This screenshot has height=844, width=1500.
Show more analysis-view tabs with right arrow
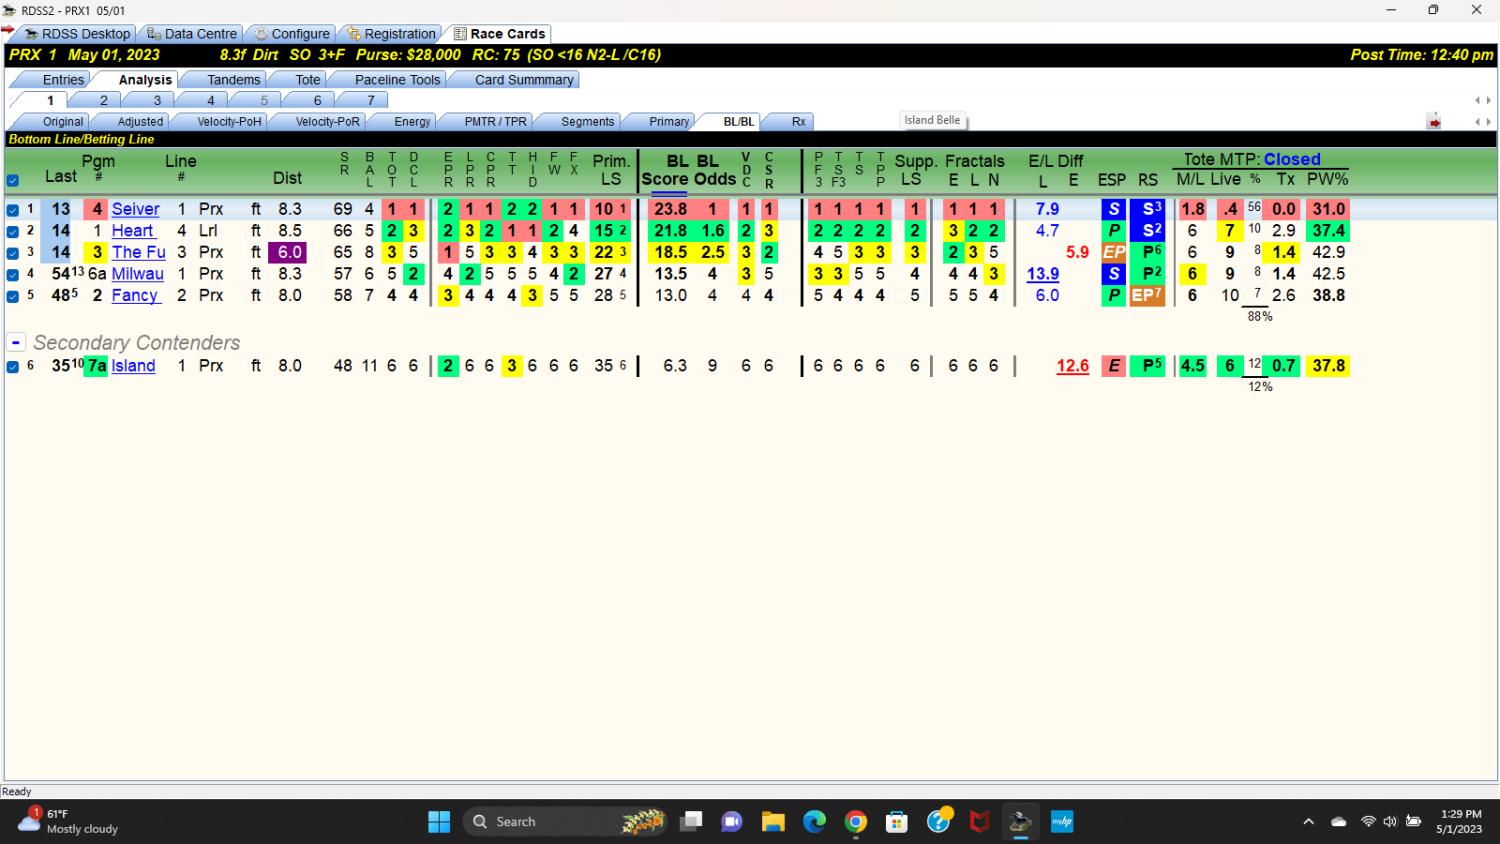point(1489,122)
